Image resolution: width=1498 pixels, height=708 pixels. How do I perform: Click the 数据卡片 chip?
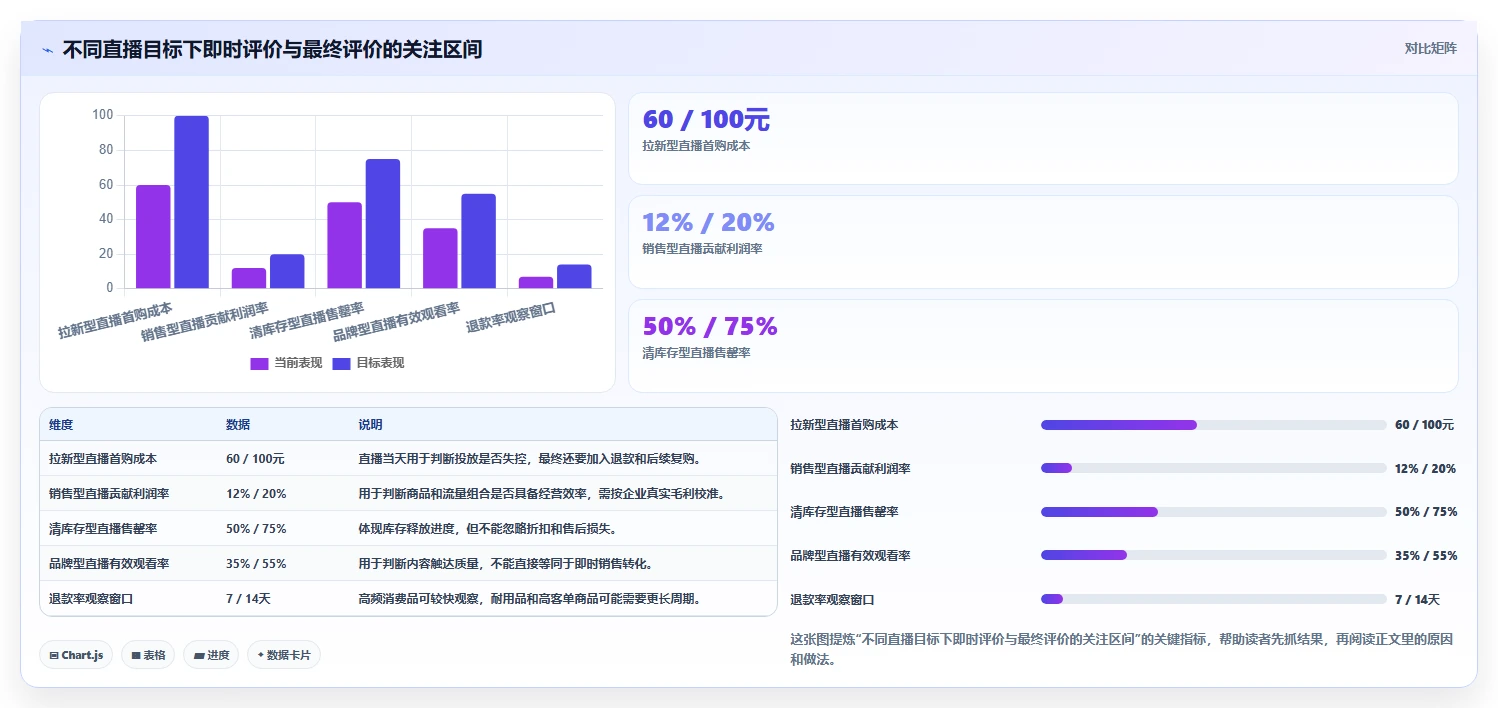tap(284, 655)
